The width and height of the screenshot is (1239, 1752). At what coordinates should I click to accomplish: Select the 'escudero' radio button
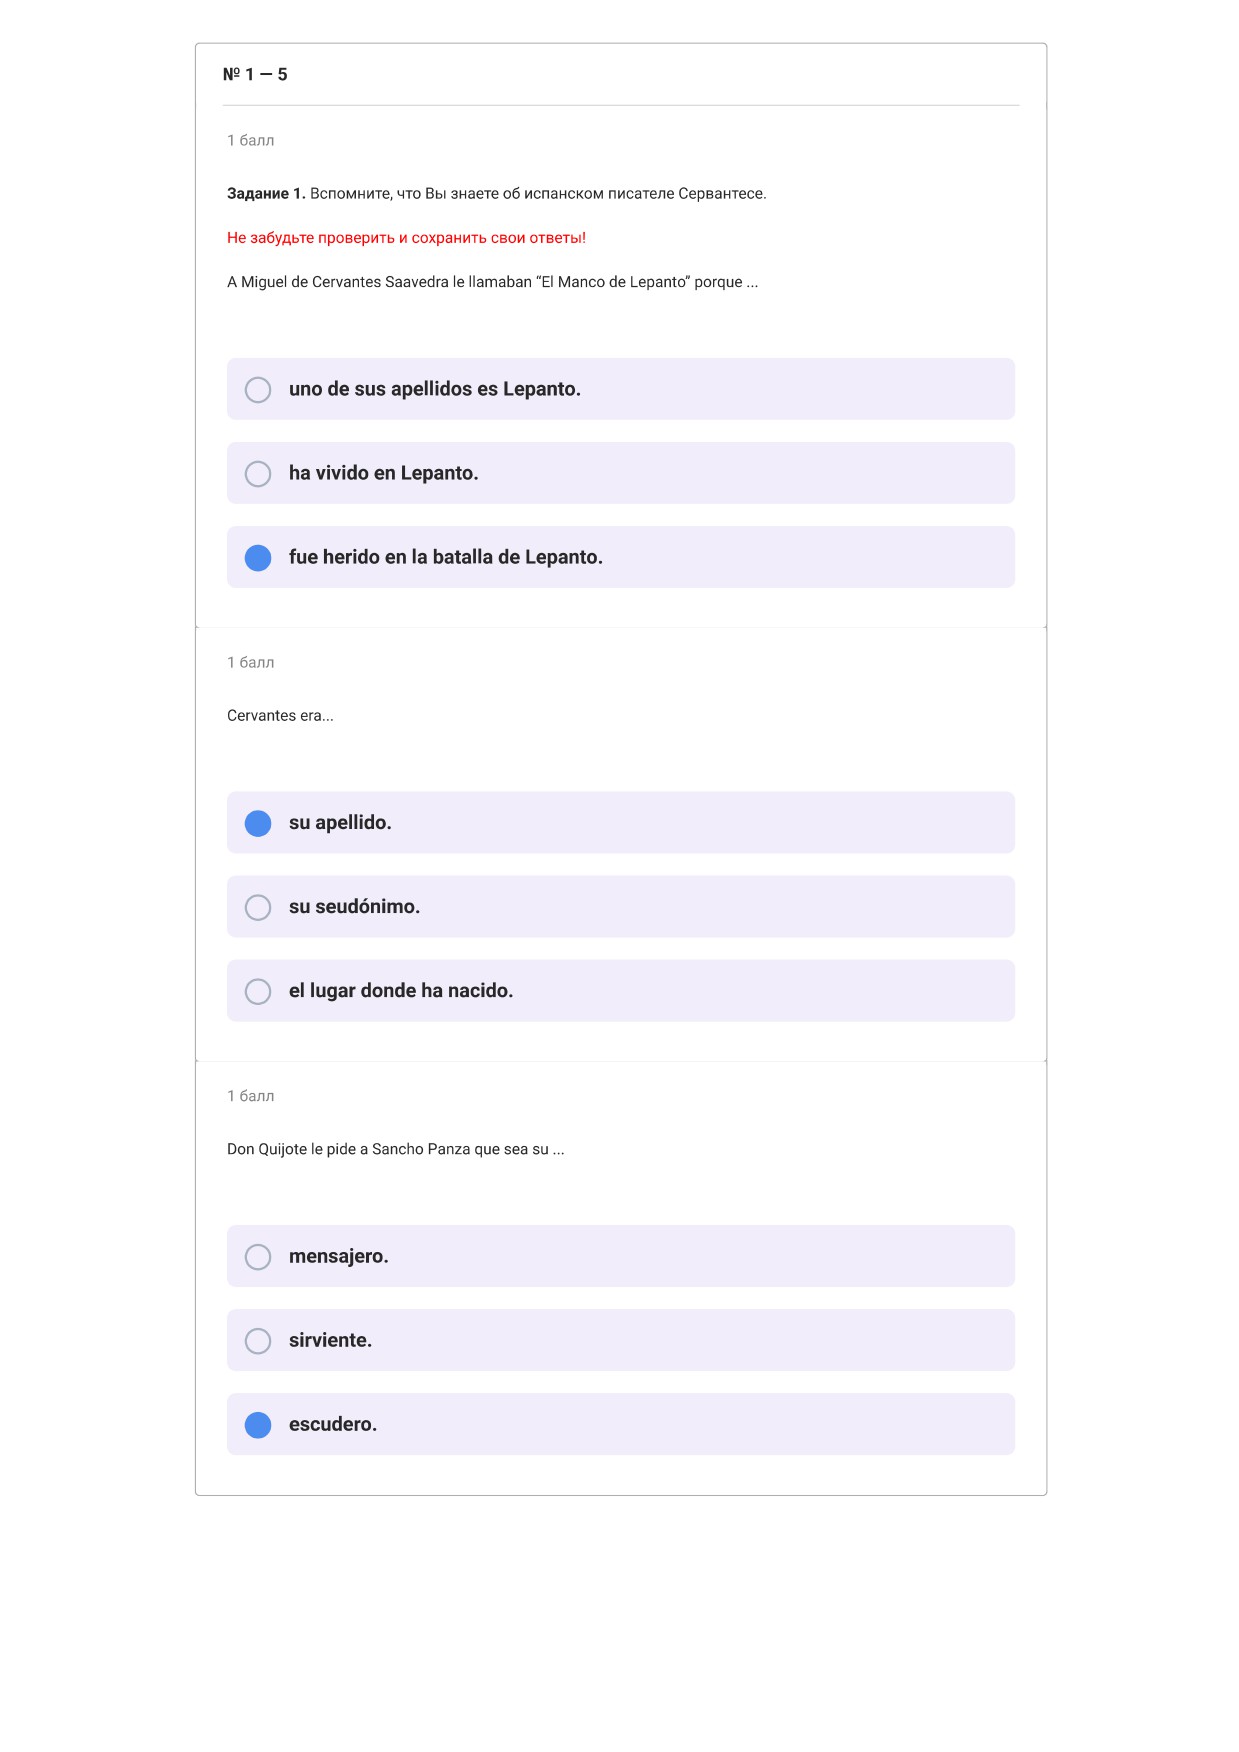(258, 1424)
